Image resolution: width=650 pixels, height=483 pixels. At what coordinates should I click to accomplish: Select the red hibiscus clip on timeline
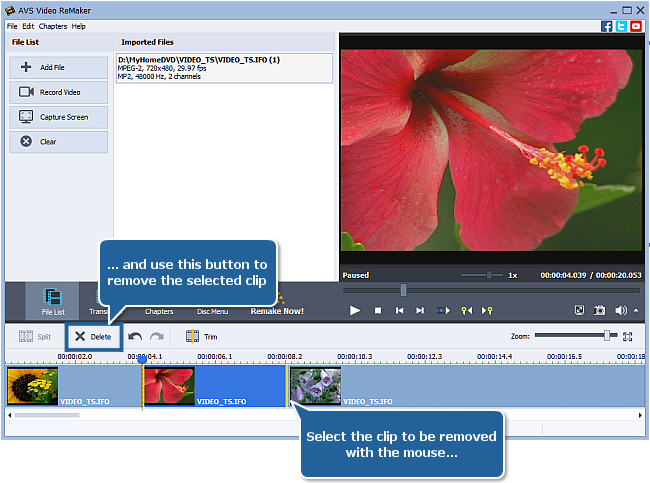tap(215, 386)
